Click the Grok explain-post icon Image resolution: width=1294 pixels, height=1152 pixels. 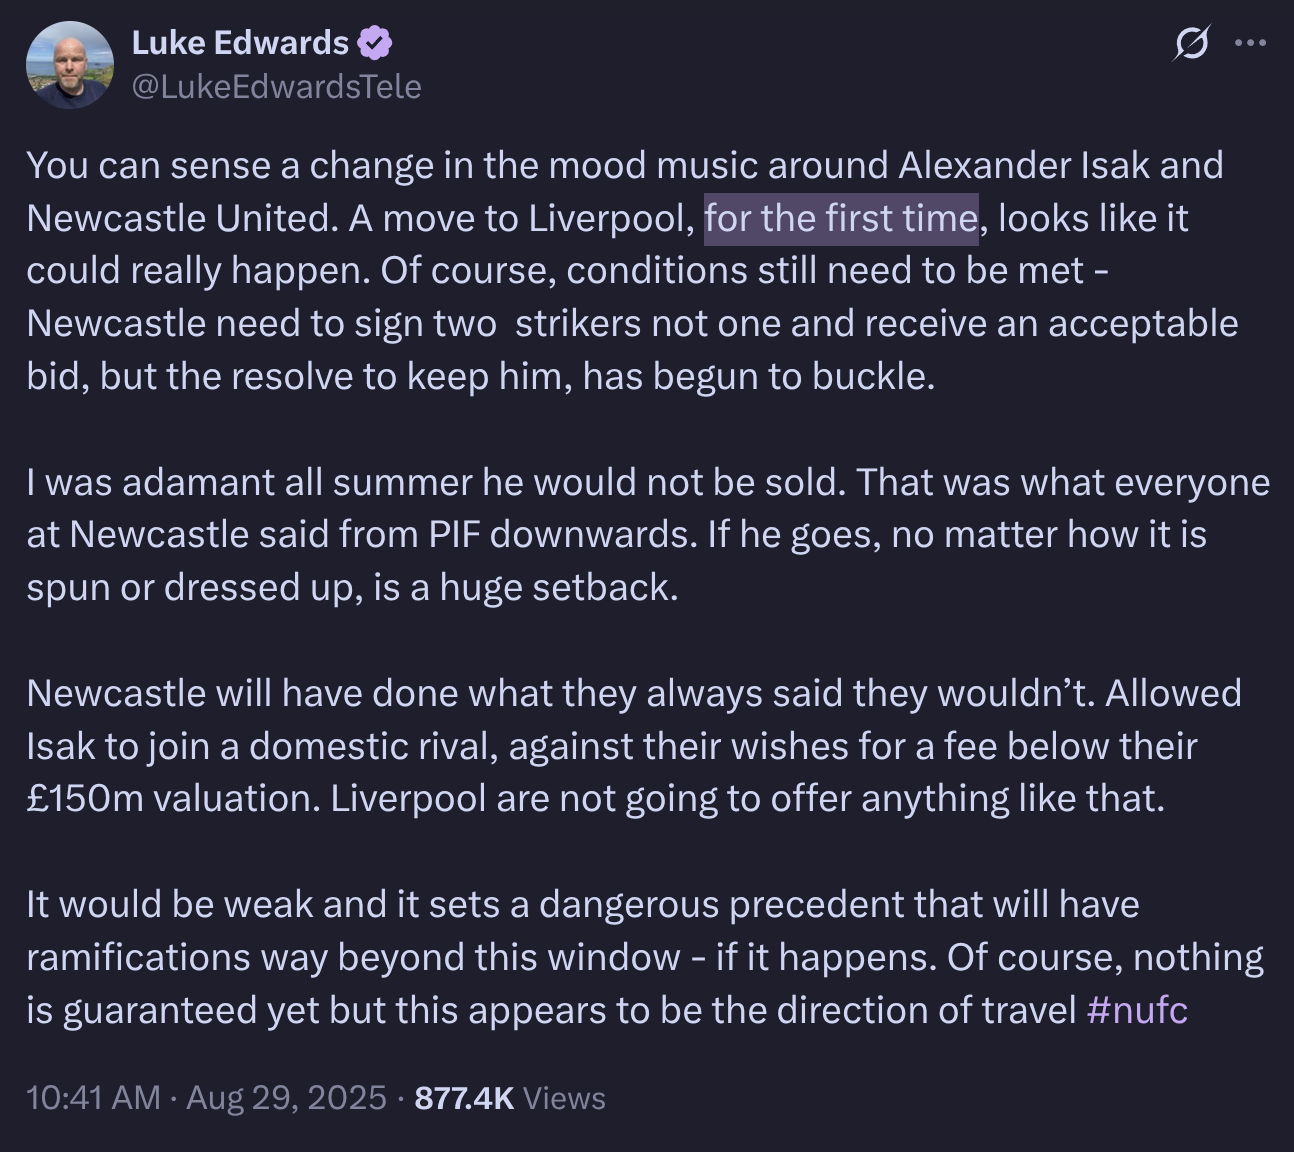(x=1192, y=43)
